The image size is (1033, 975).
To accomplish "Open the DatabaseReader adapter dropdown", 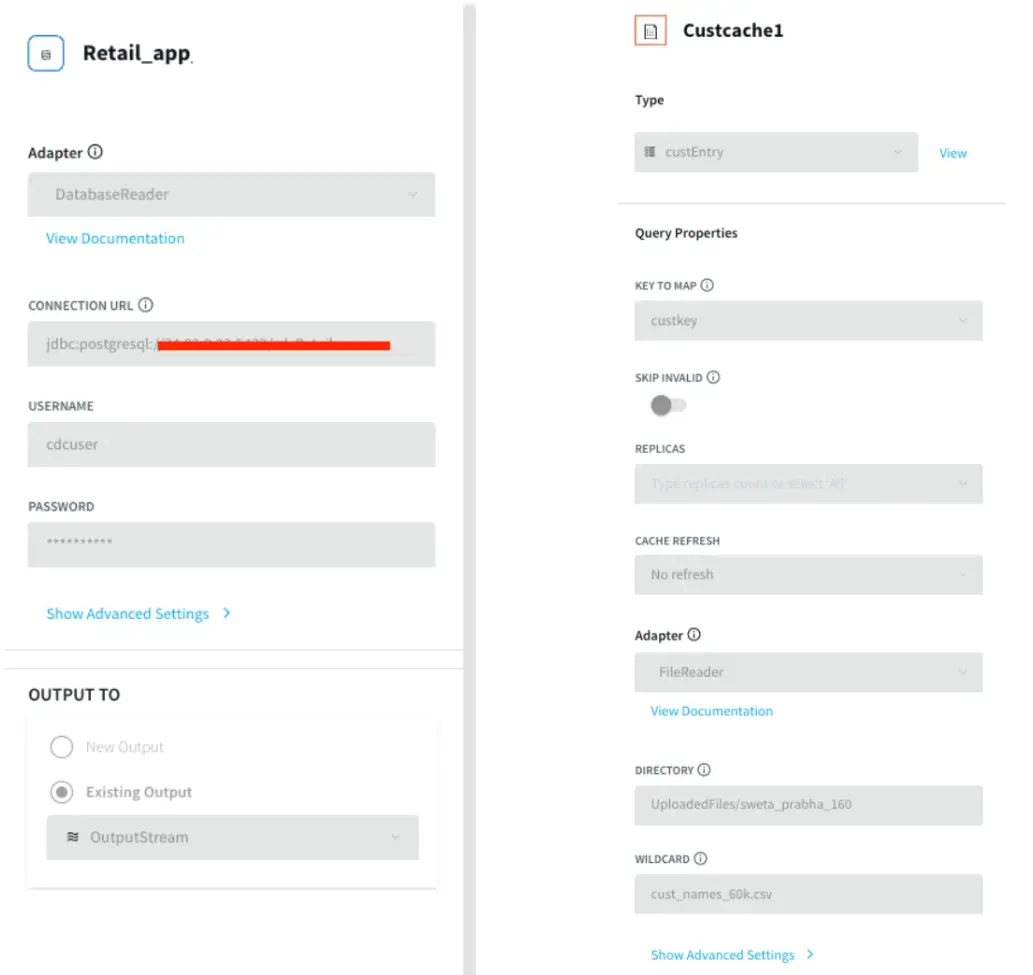I will coord(231,195).
